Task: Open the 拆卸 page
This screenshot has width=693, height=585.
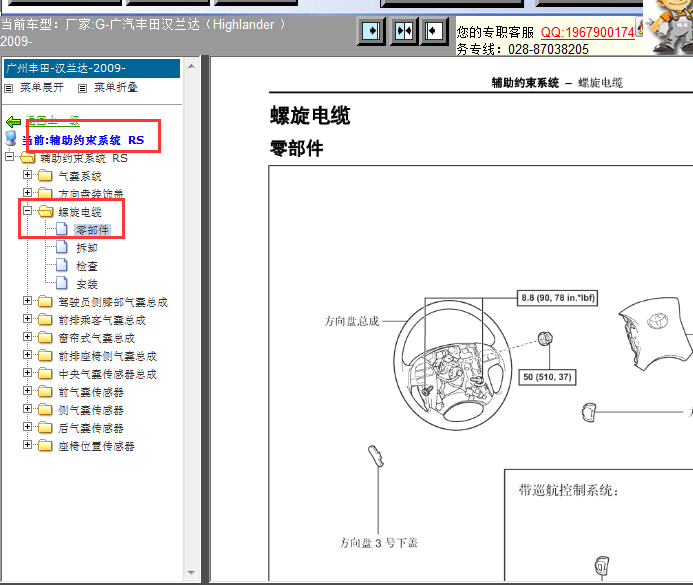Action: 87,248
